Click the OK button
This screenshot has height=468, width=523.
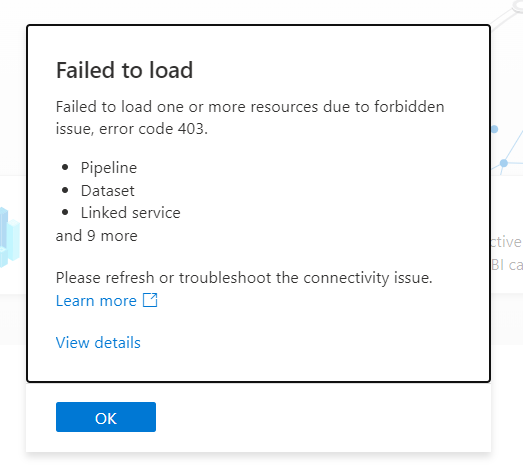(106, 417)
